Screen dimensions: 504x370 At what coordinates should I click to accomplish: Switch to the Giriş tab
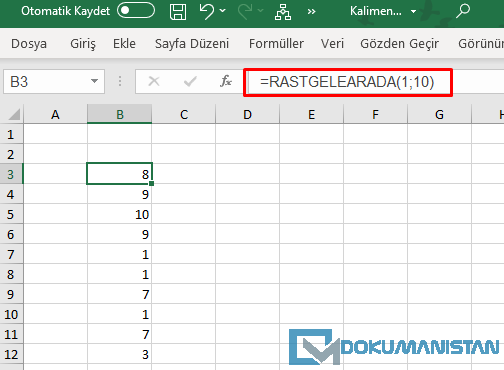(x=83, y=44)
